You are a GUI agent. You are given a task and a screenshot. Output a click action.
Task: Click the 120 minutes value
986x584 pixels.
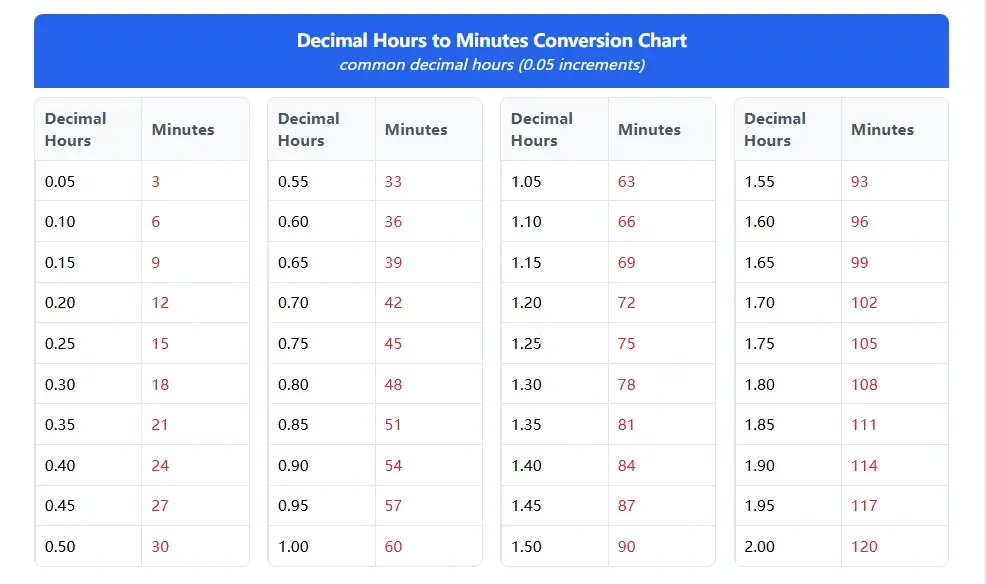tap(864, 547)
